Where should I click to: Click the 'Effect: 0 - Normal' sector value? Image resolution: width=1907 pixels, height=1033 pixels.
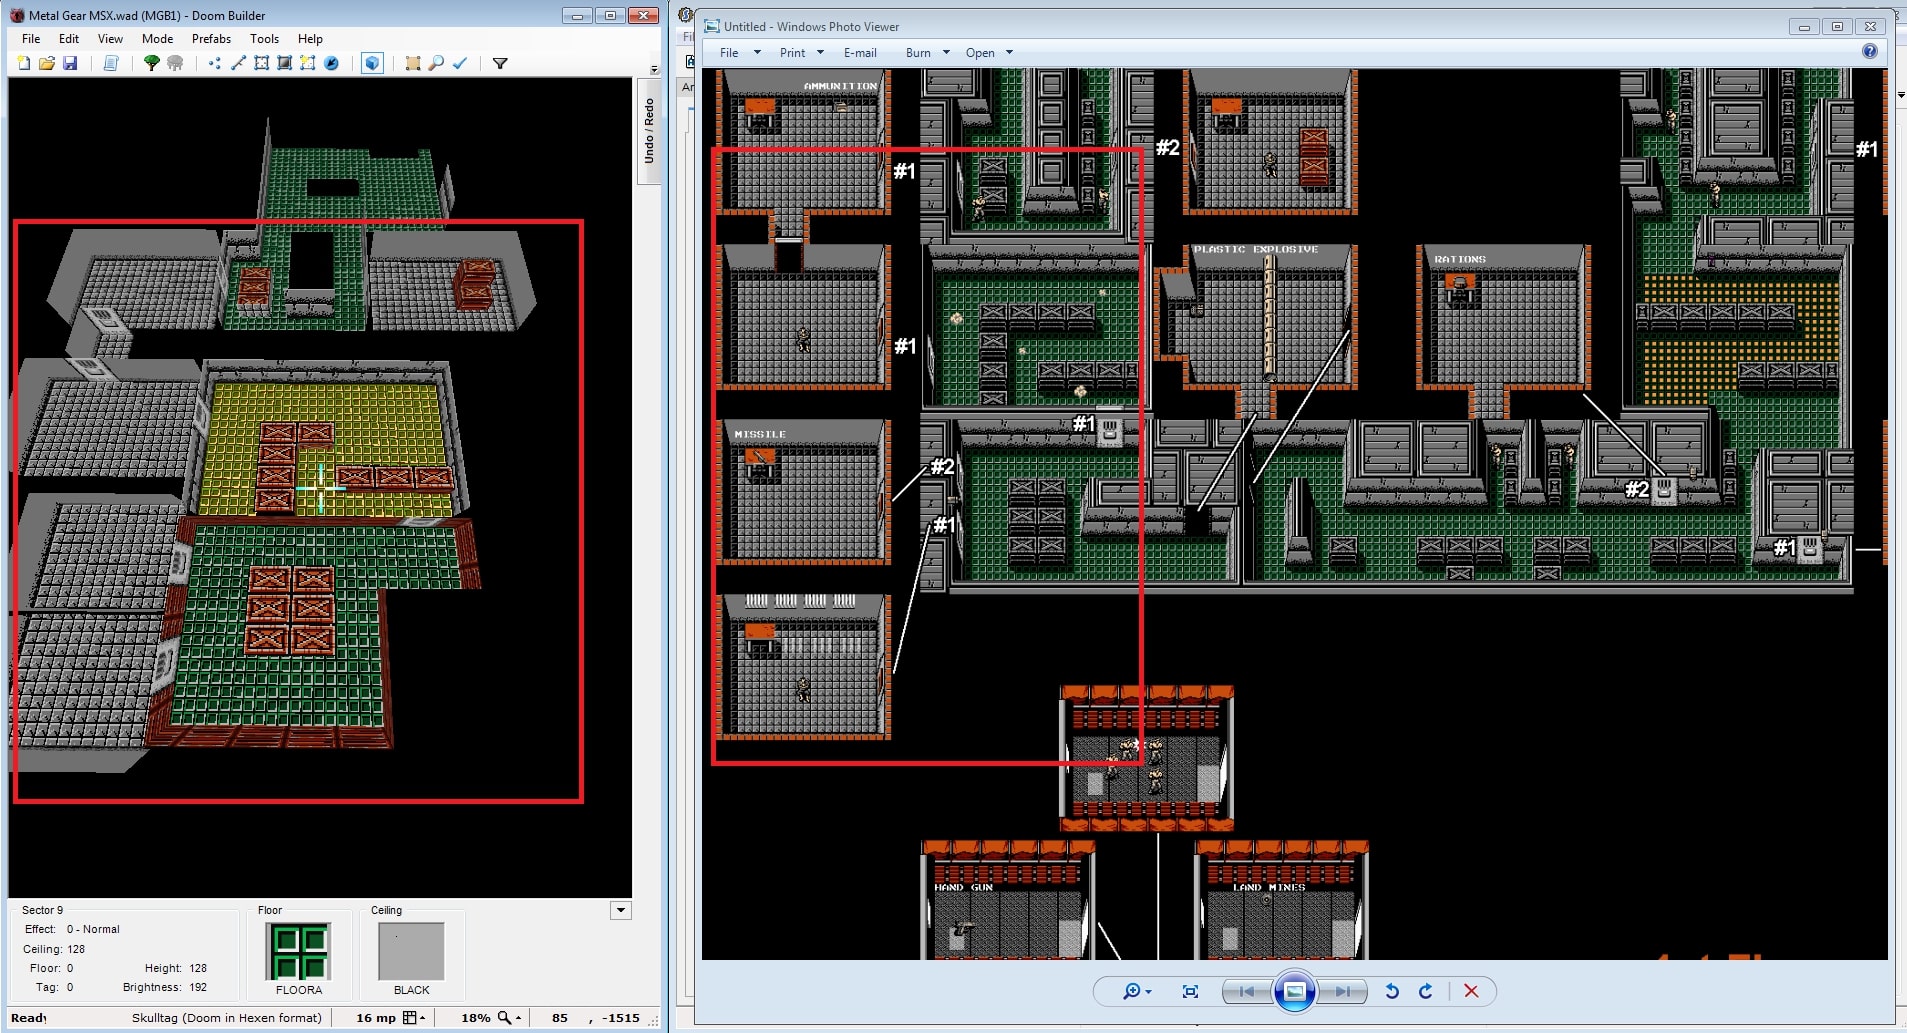pos(93,929)
